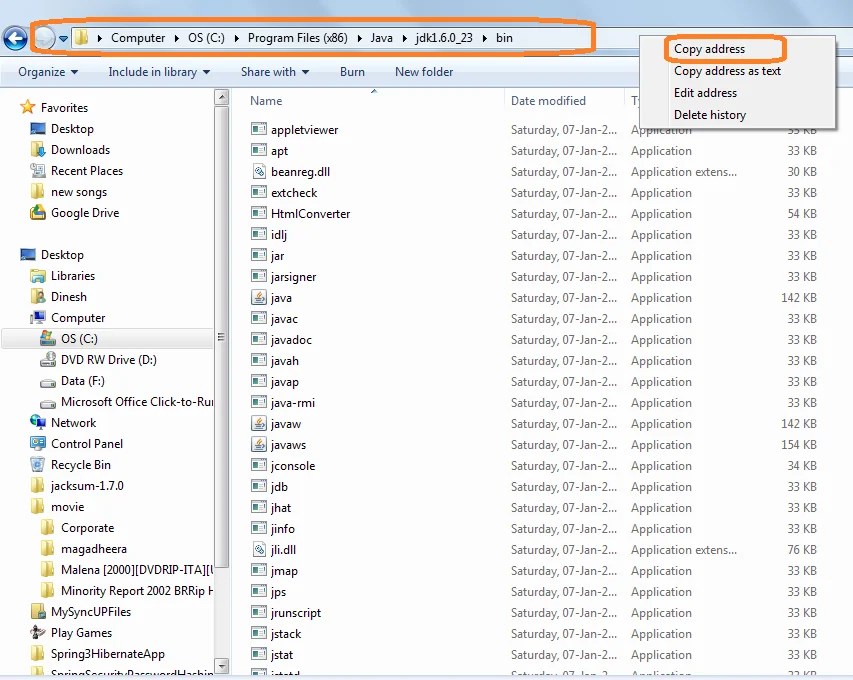Screen dimensions: 853x680
Task: Select the javaws application icon
Action: pos(258,444)
